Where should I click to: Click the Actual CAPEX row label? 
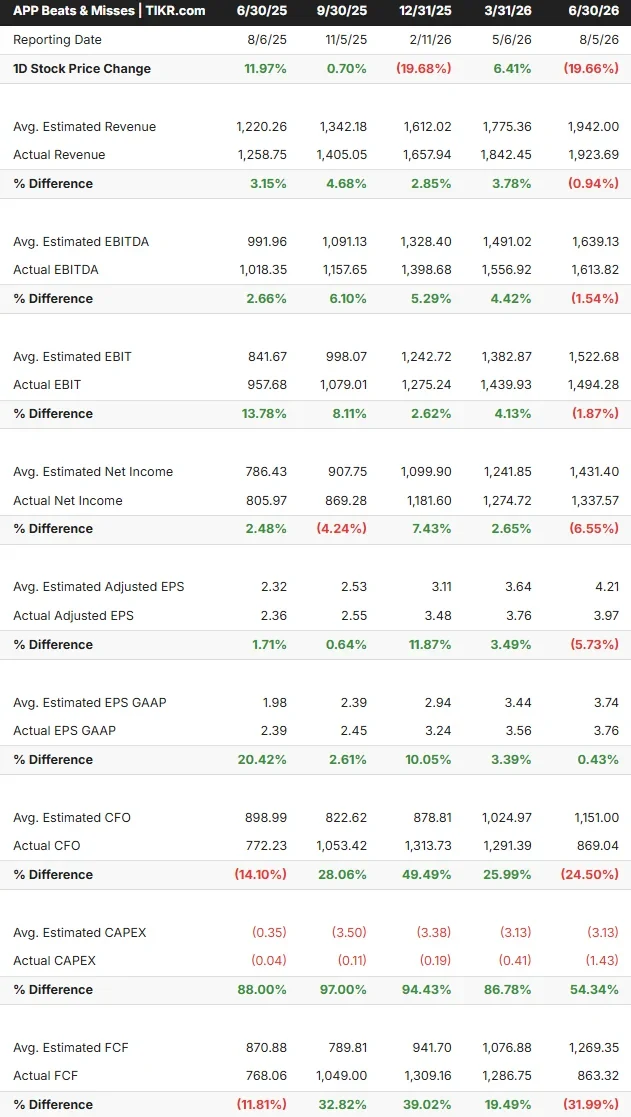(54, 961)
